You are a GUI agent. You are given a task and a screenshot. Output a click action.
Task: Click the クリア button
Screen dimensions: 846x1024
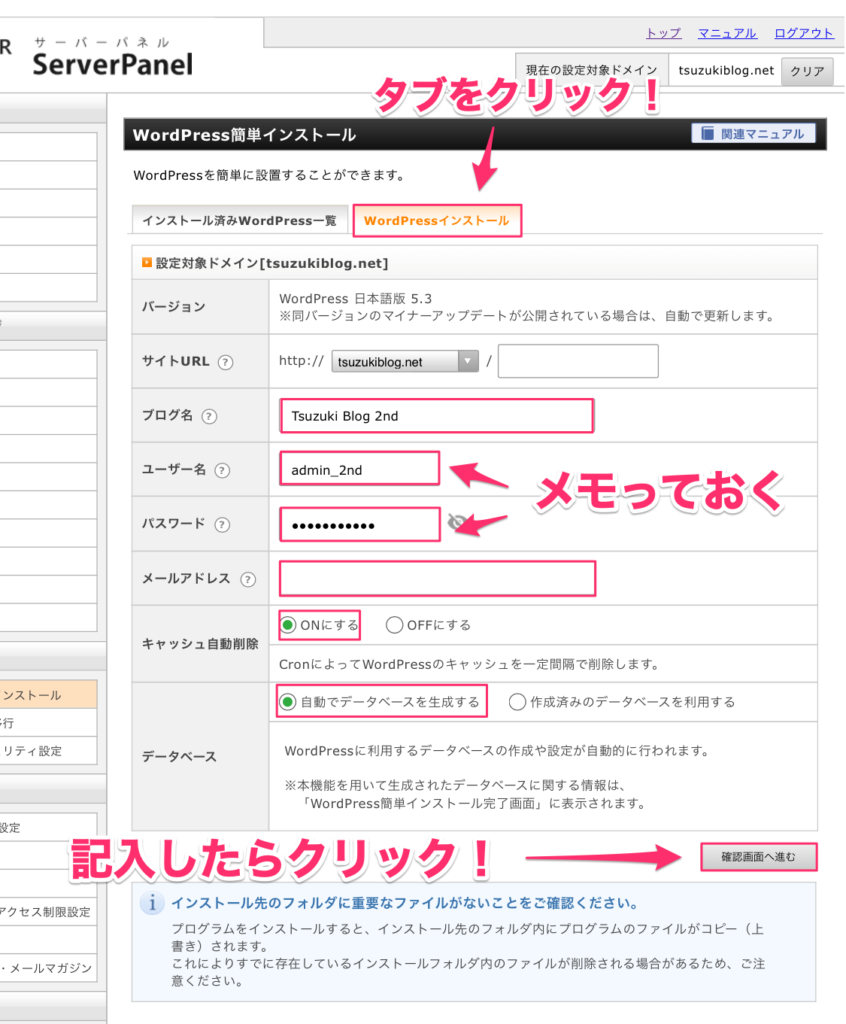[807, 71]
